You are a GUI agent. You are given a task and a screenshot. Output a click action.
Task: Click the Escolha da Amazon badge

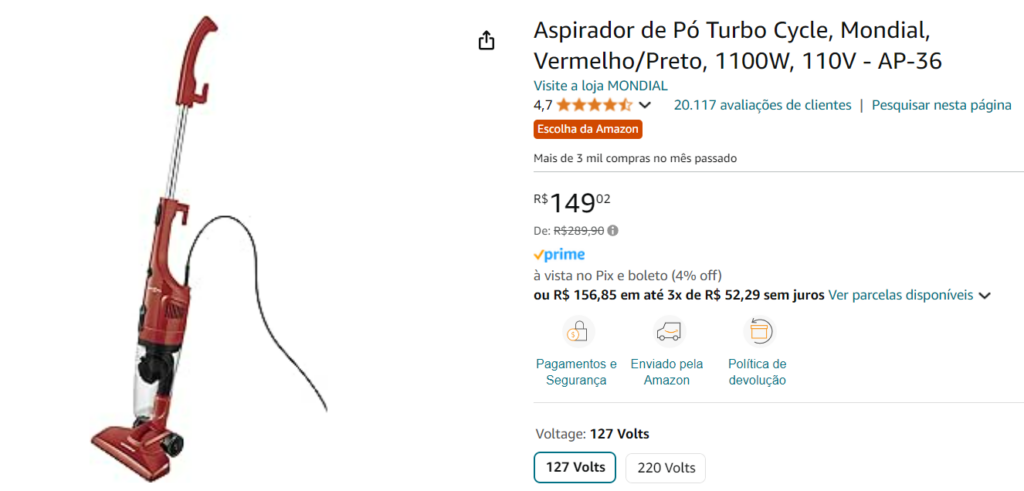pos(588,129)
